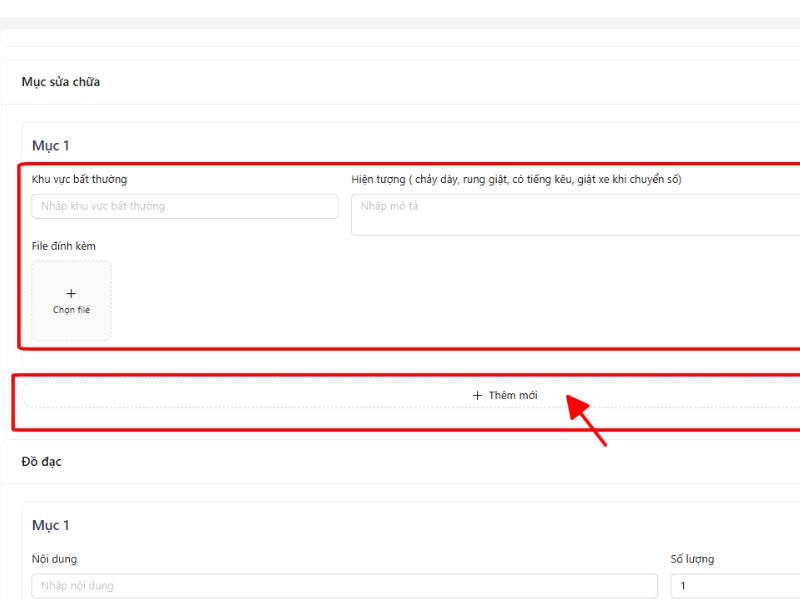Click the Hiện tượng field label text
This screenshot has width=800, height=600.
(x=516, y=179)
